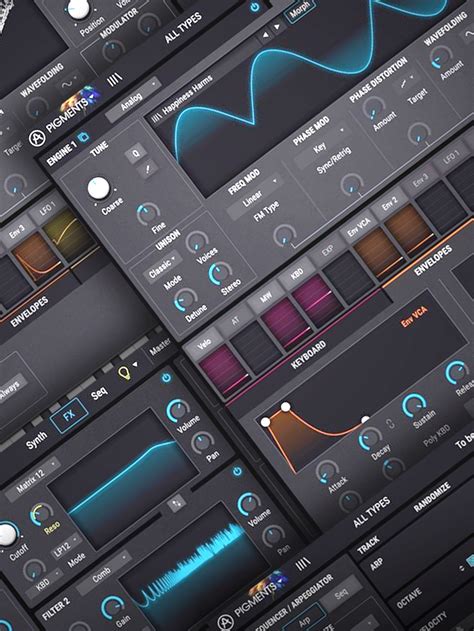
Task: Open library bars icon before Happiness Harms
Action: pos(157,117)
